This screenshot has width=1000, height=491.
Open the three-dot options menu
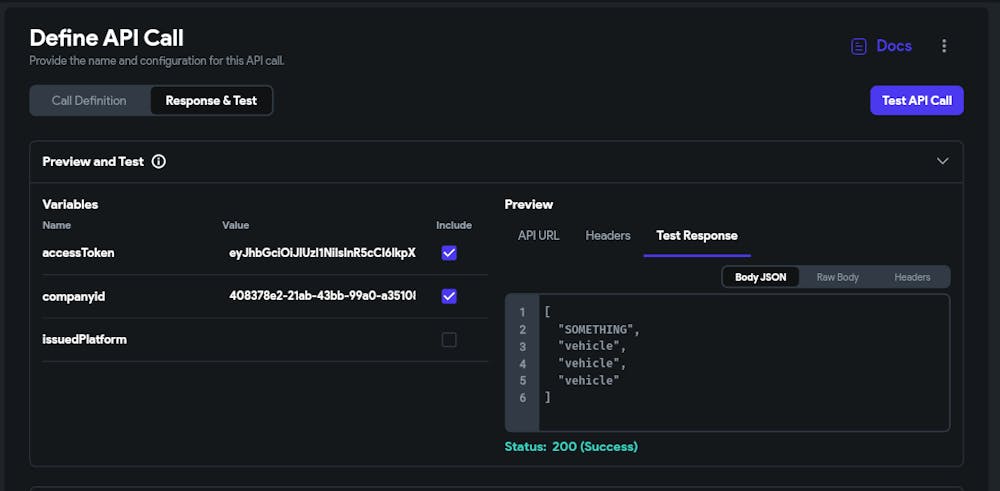(x=944, y=46)
